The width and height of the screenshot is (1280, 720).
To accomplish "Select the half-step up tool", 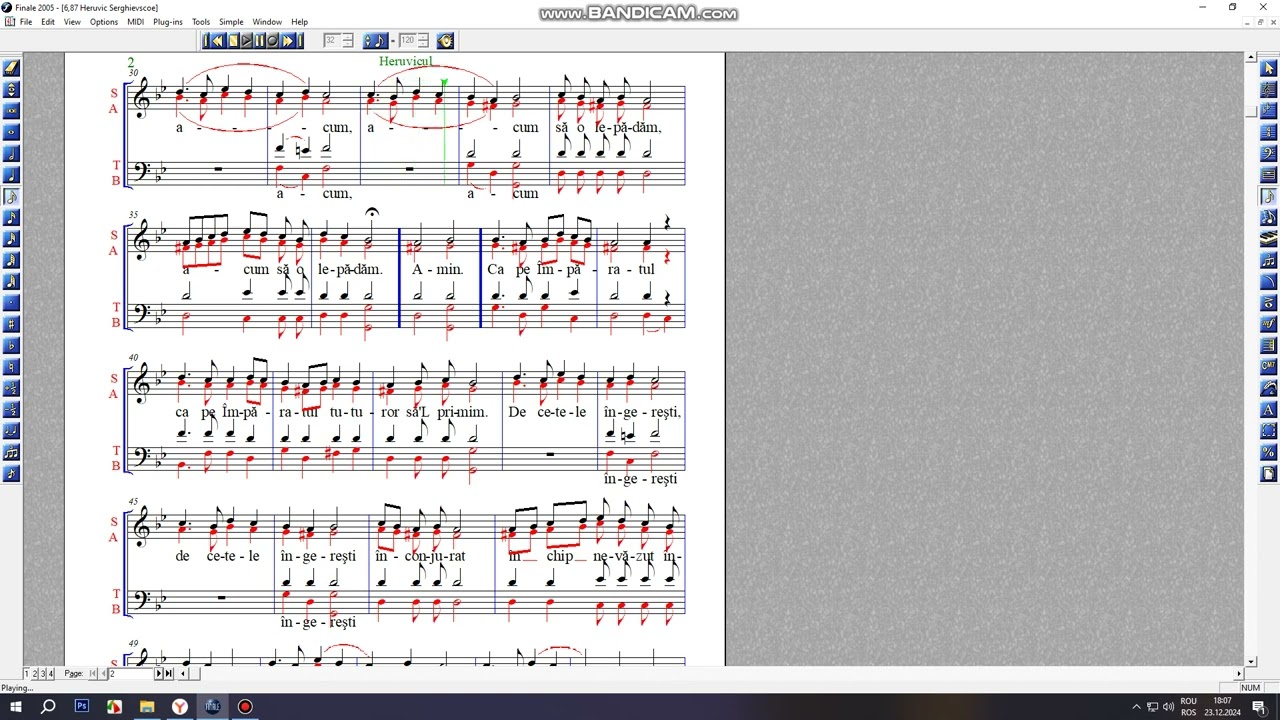I will pyautogui.click(x=12, y=388).
